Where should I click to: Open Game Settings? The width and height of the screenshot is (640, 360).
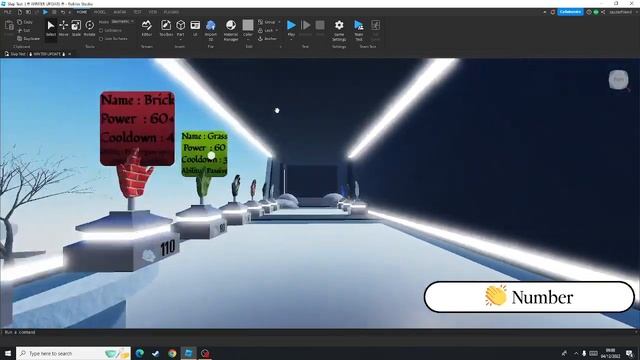tap(339, 30)
